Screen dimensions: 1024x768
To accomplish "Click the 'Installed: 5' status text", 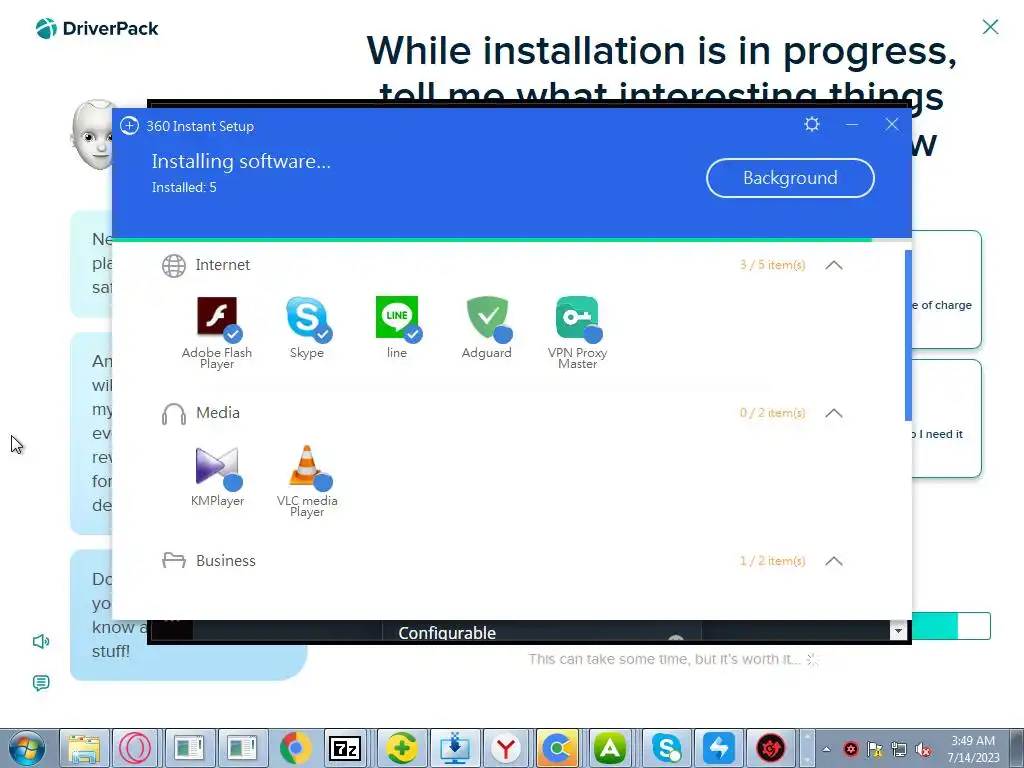I will [x=184, y=187].
